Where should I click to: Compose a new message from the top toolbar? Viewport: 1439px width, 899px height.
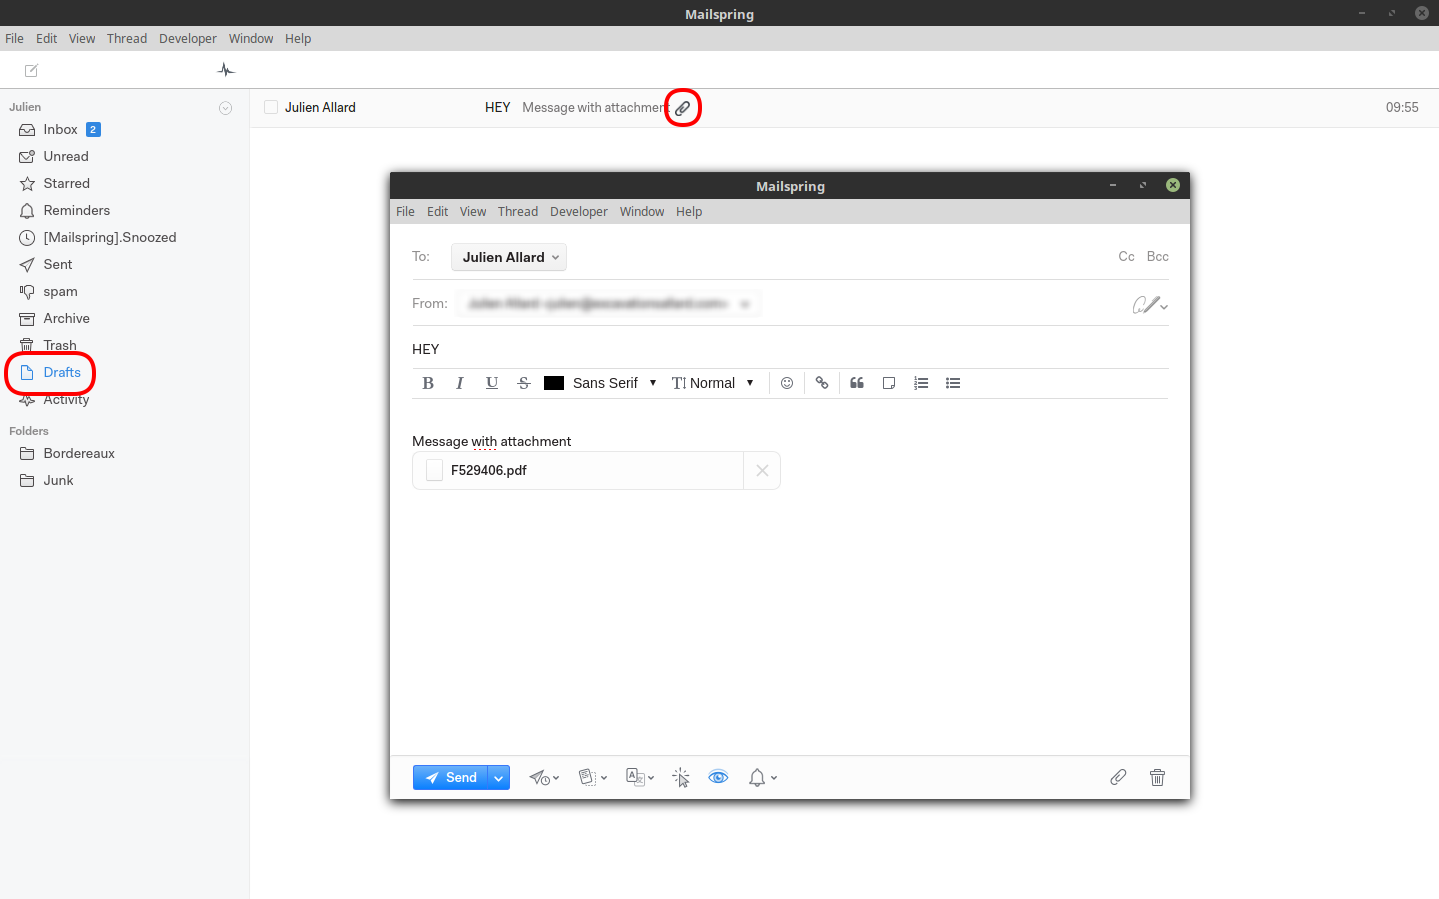30,70
